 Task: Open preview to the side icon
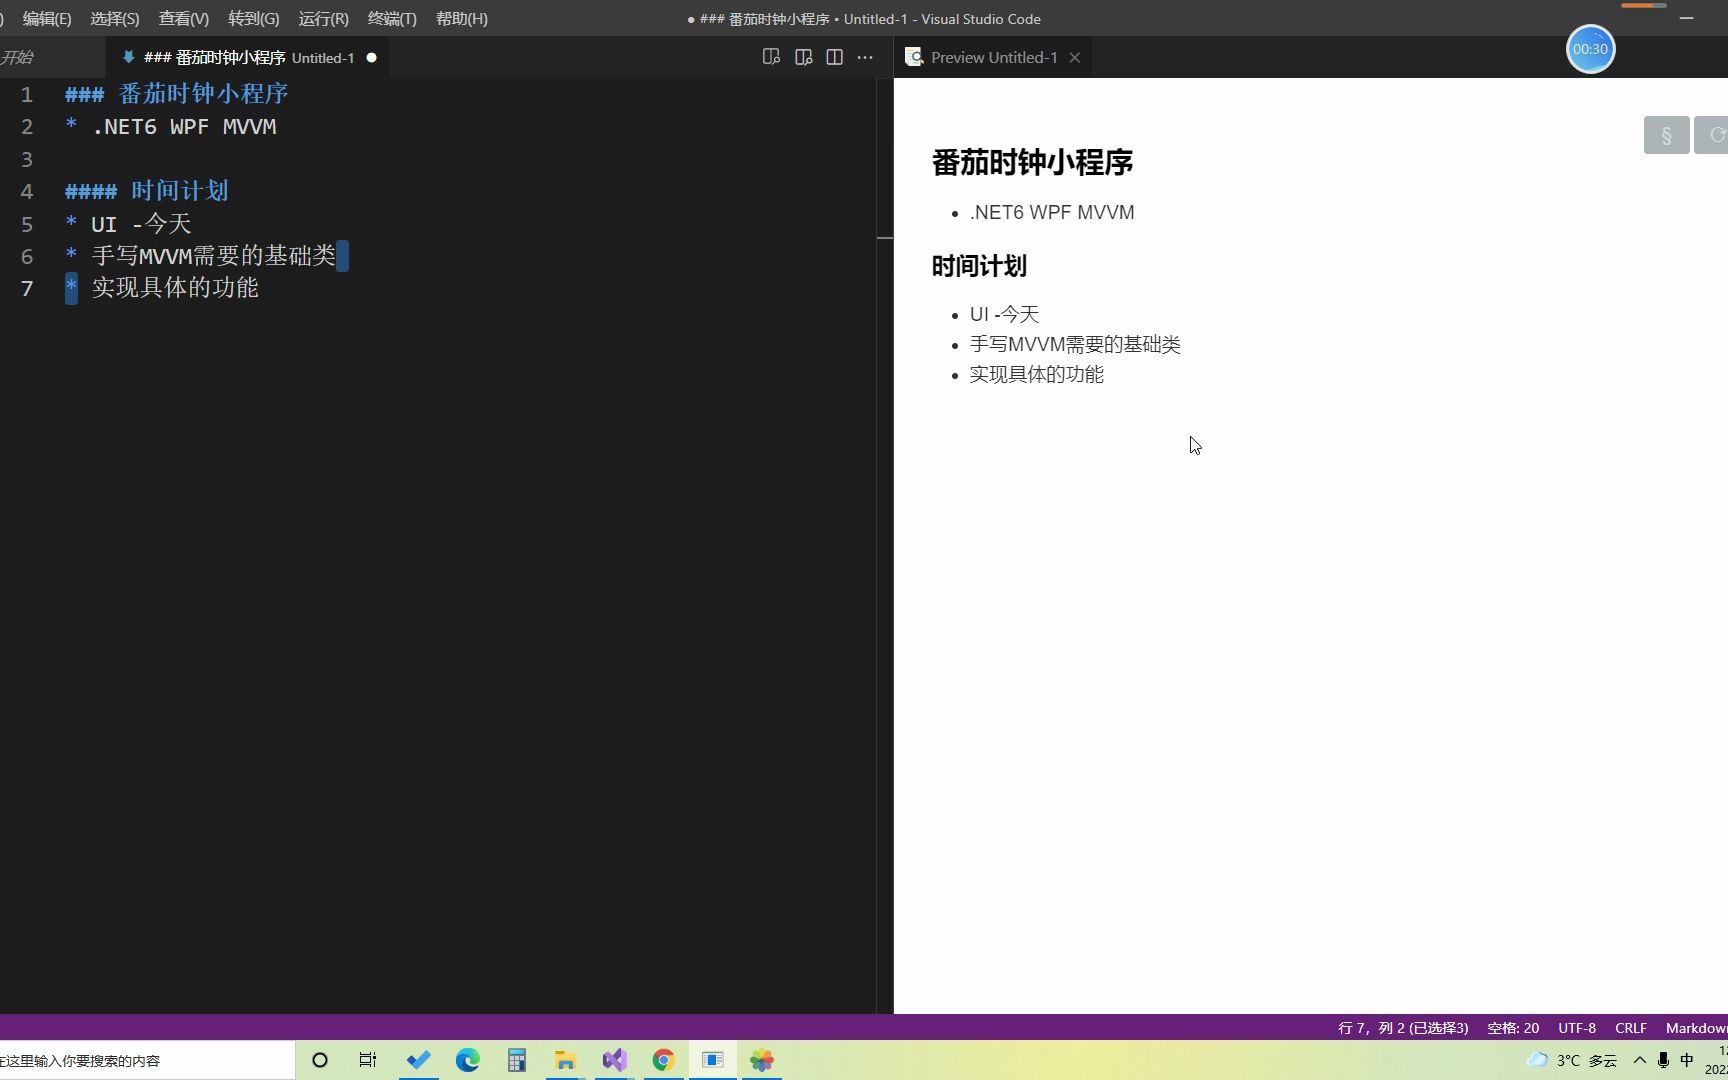(803, 57)
